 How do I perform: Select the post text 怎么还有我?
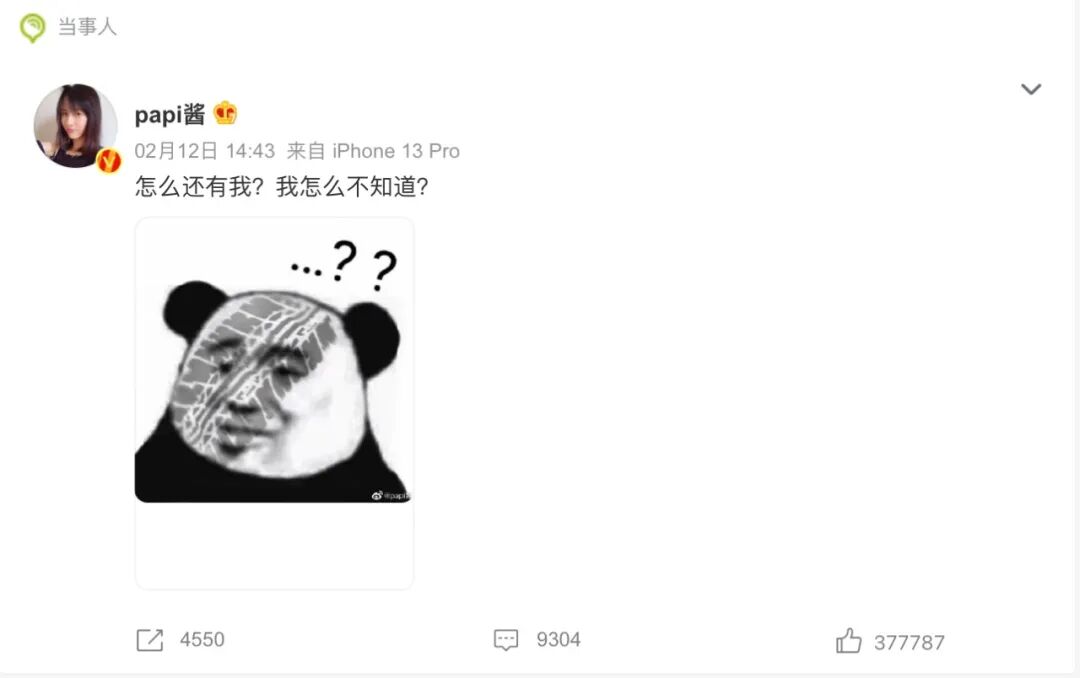(194, 186)
